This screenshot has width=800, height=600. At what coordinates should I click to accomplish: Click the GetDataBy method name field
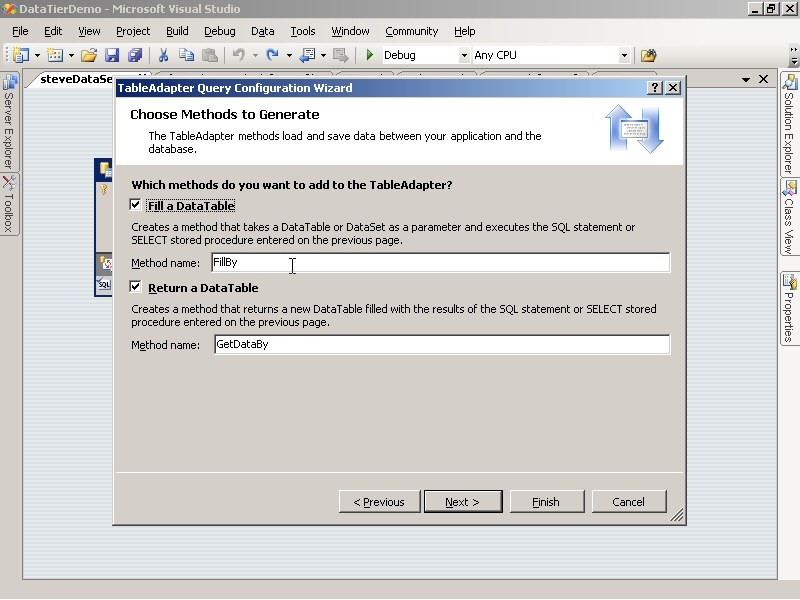(442, 344)
